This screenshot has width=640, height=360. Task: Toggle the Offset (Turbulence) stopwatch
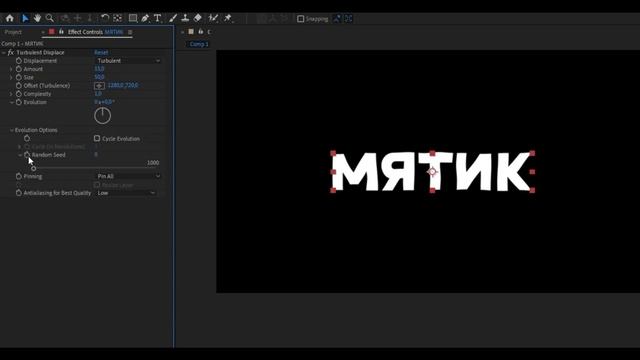(19, 86)
